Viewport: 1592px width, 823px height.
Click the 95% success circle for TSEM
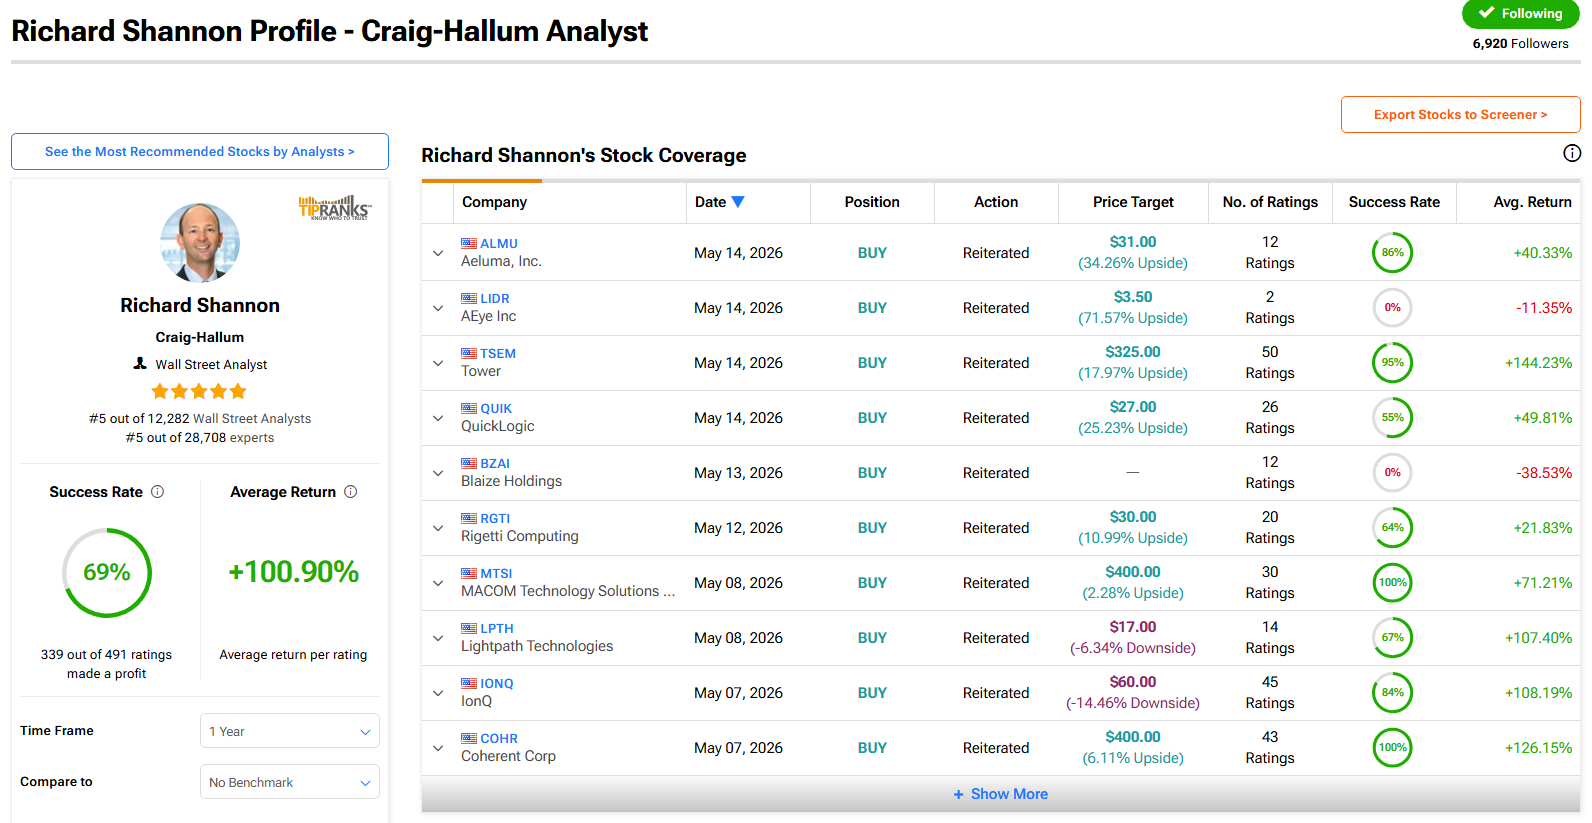coord(1392,363)
